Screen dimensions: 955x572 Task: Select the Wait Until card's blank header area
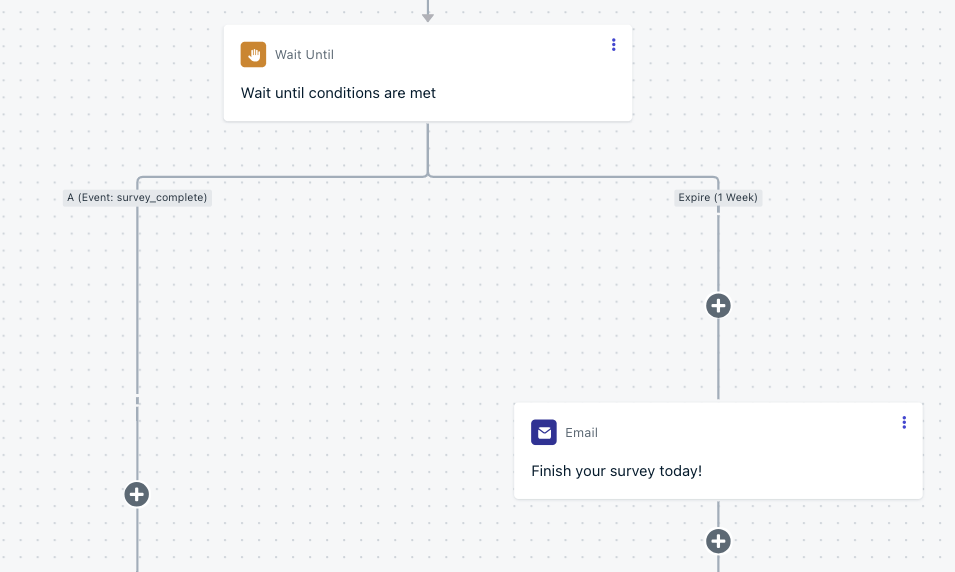[x=469, y=52]
